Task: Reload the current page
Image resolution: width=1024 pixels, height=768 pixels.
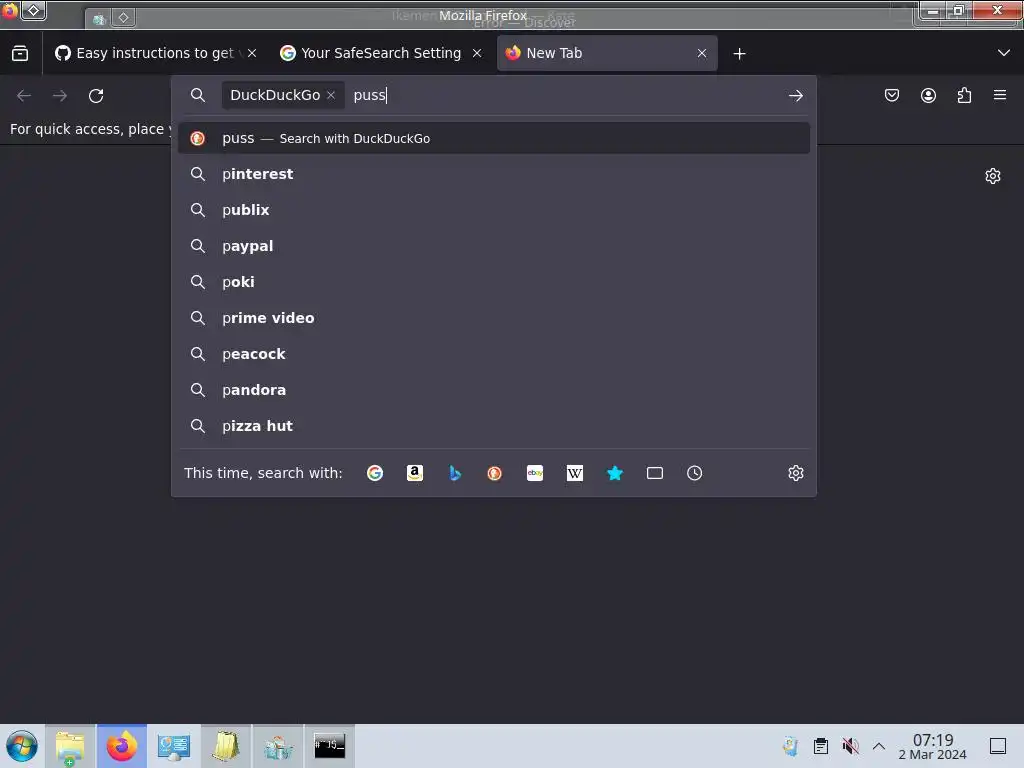Action: click(x=96, y=95)
